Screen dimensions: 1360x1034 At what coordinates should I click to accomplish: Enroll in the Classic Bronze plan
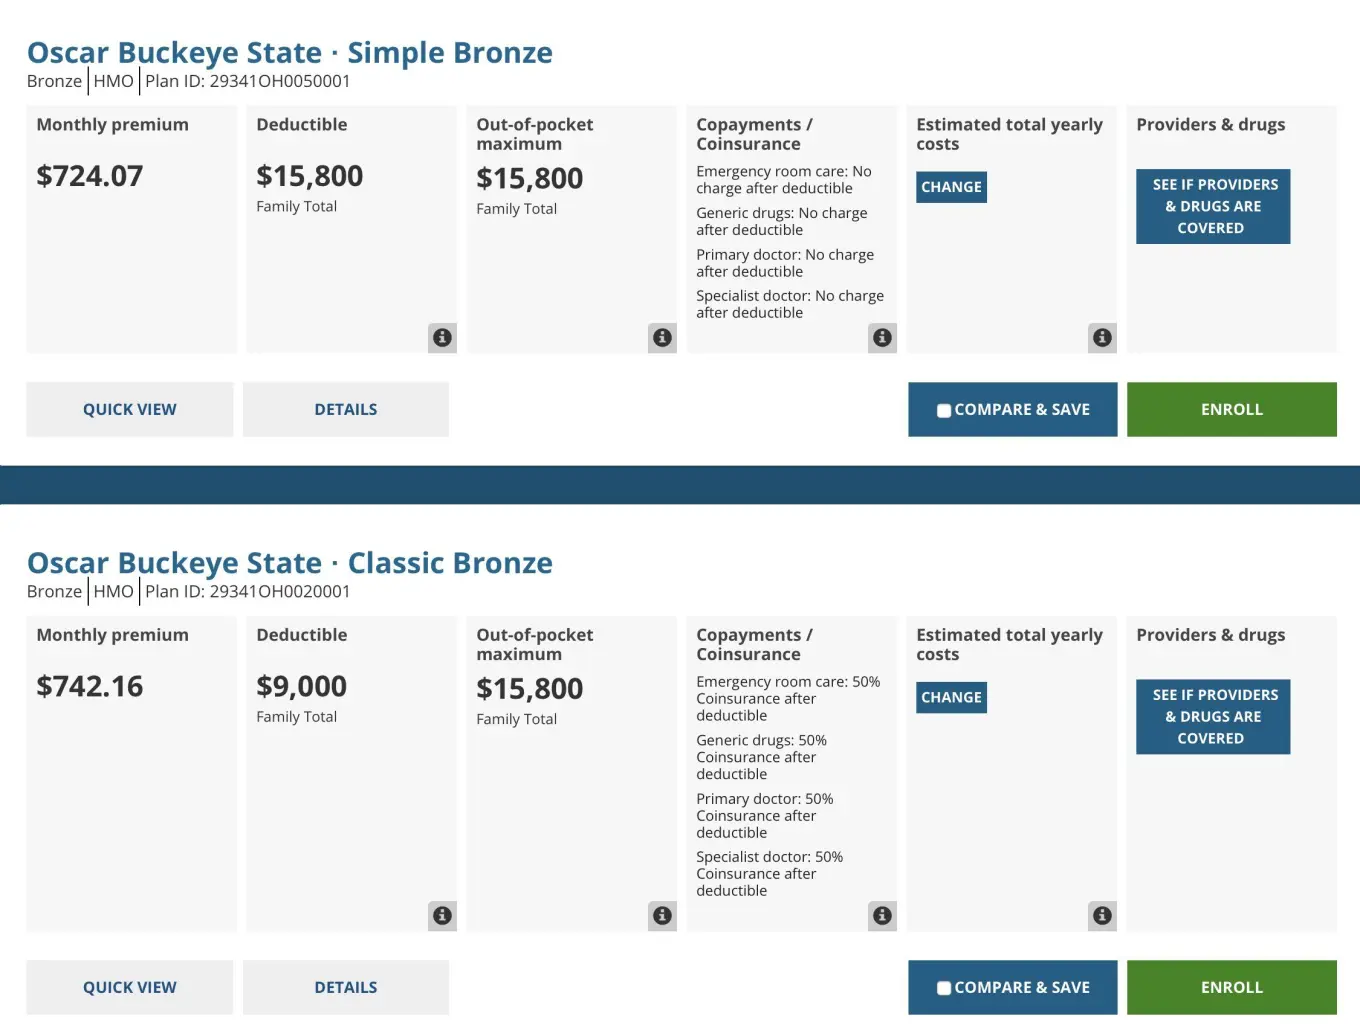pyautogui.click(x=1231, y=987)
